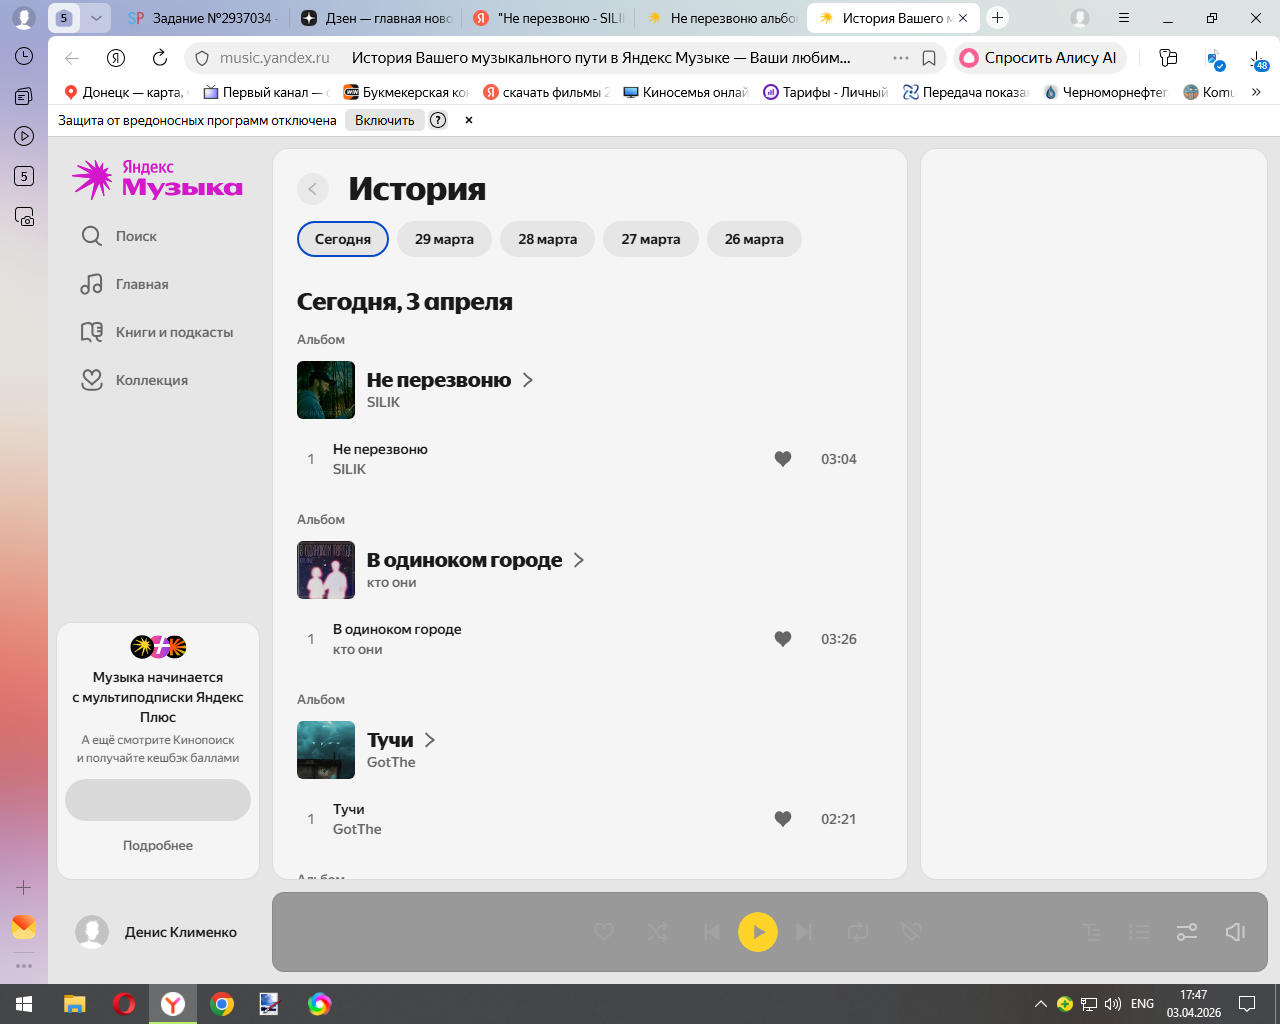Open Yandex home via the Я toolbar button
This screenshot has height=1024, width=1280.
pos(116,58)
